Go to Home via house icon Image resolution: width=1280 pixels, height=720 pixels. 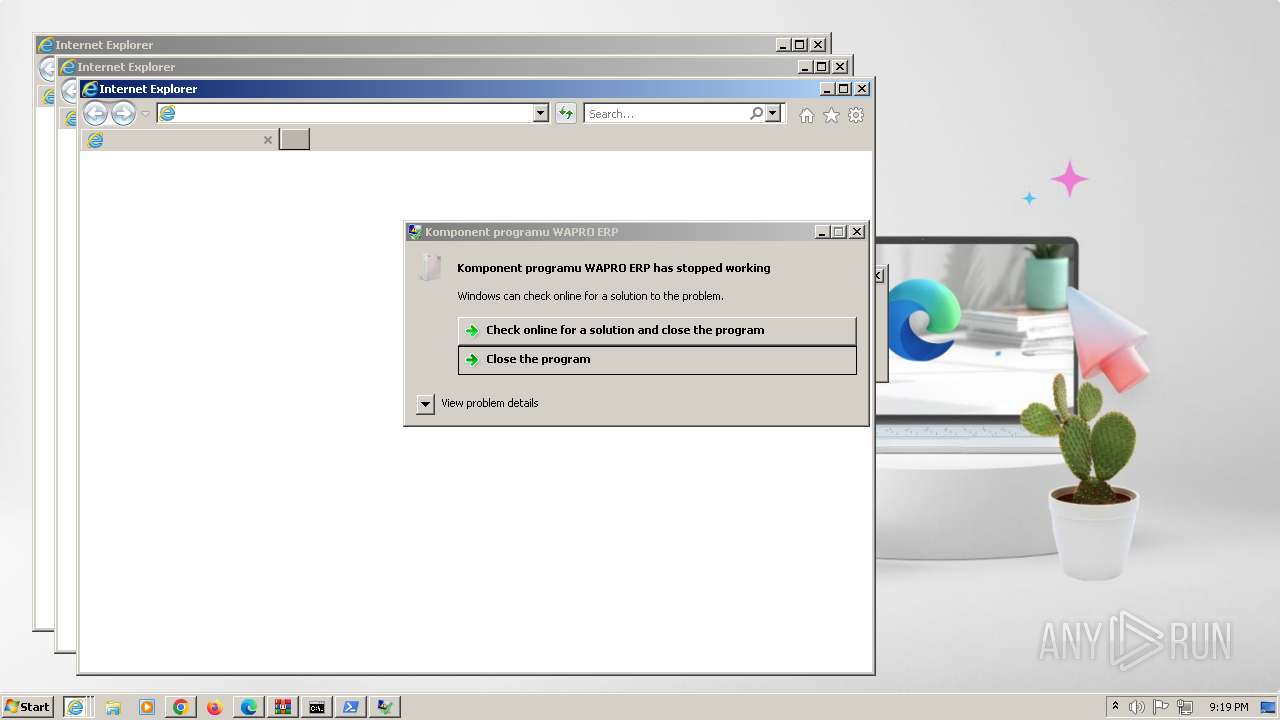[807, 115]
